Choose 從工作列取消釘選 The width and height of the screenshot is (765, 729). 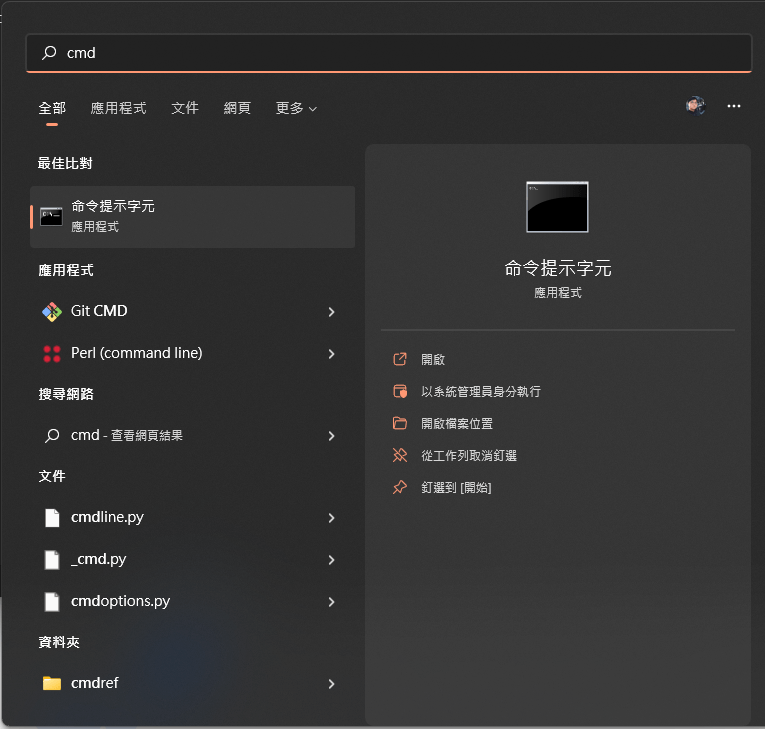point(469,456)
